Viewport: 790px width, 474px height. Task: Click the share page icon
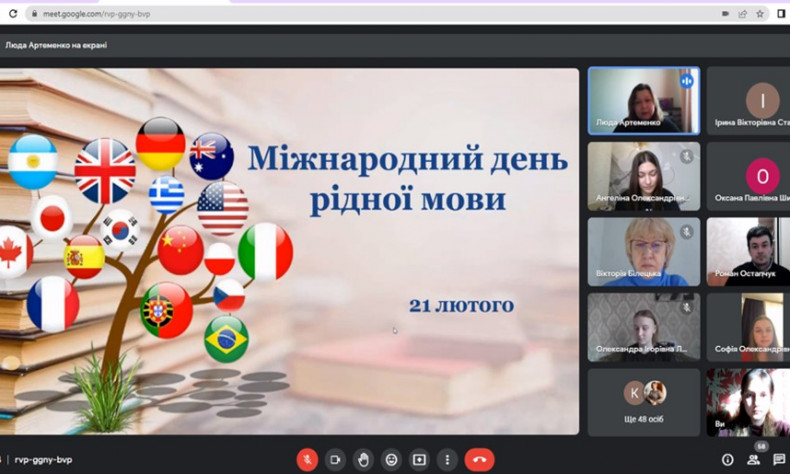point(743,14)
